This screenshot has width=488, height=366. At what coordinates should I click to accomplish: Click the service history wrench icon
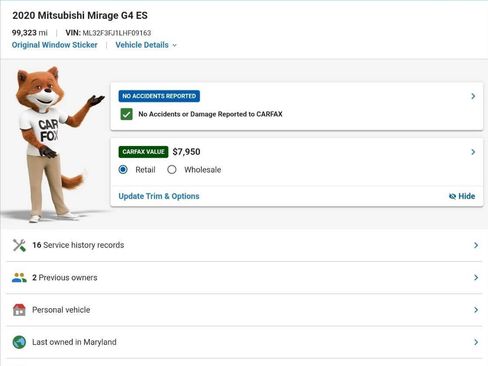(19, 245)
